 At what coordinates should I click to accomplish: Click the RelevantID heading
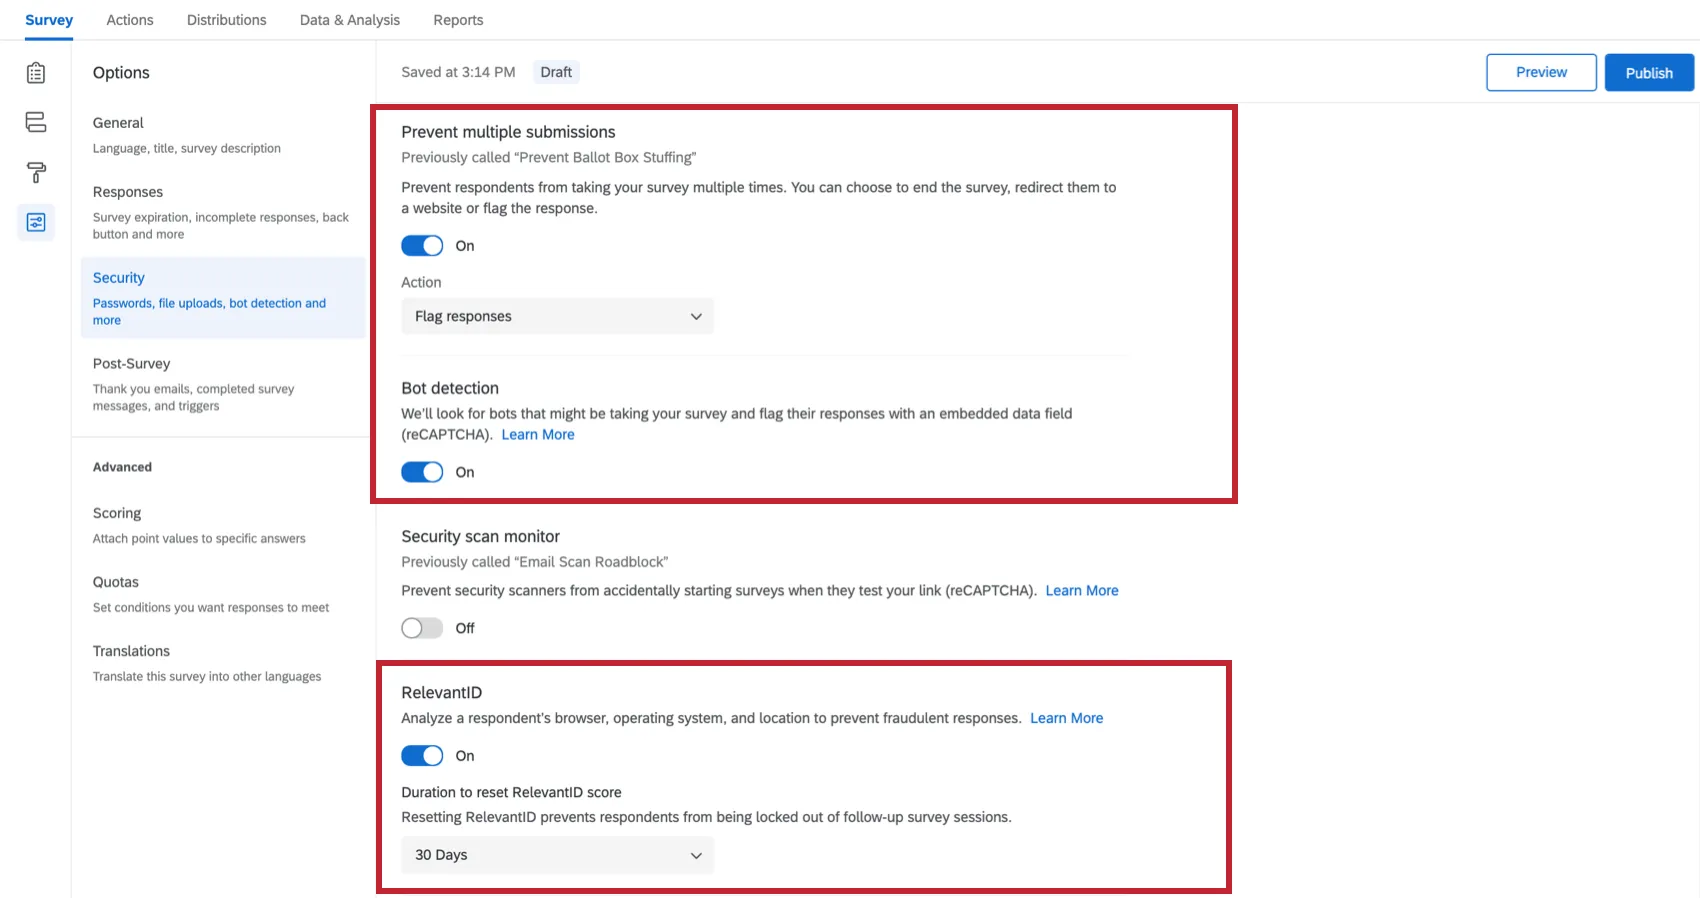(x=441, y=693)
